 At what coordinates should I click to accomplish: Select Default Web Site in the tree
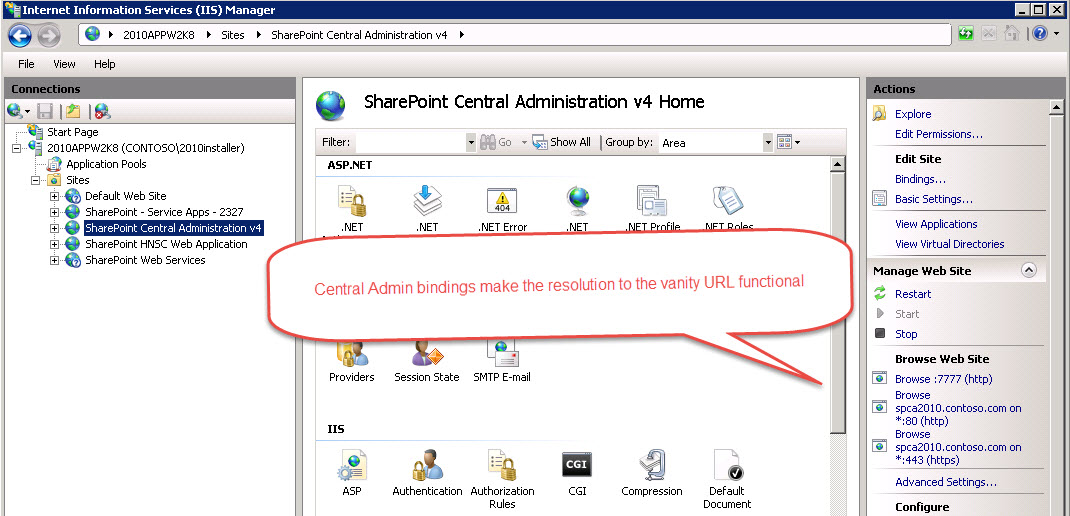coord(126,196)
